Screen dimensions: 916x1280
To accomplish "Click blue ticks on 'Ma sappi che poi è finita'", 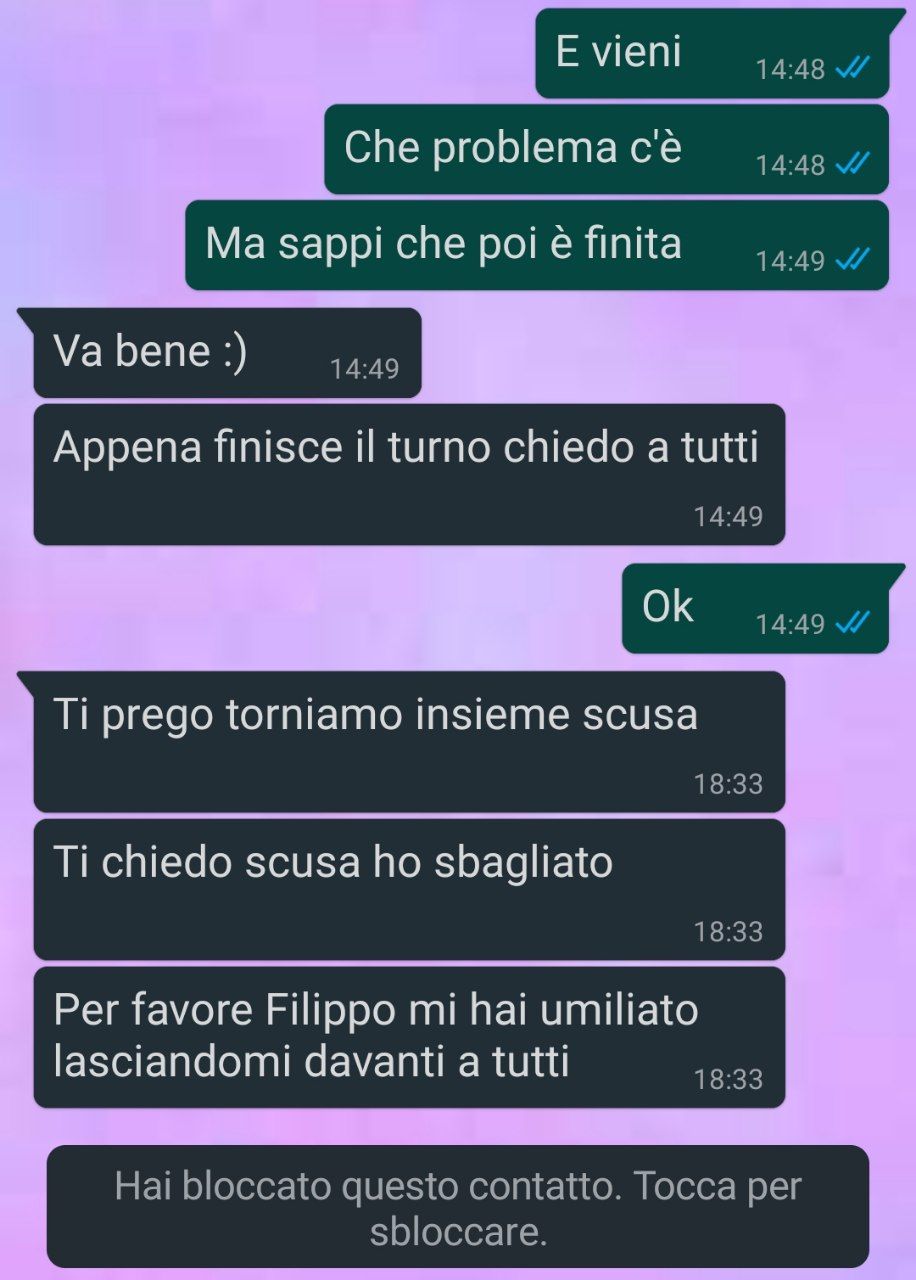I will [x=852, y=261].
